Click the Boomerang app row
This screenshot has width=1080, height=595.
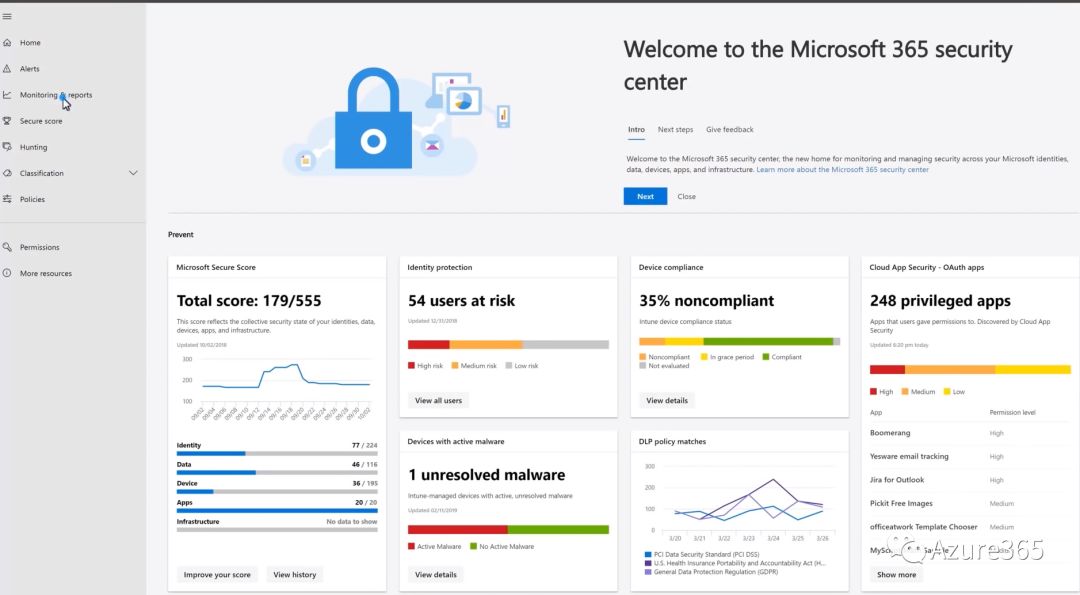pos(890,433)
